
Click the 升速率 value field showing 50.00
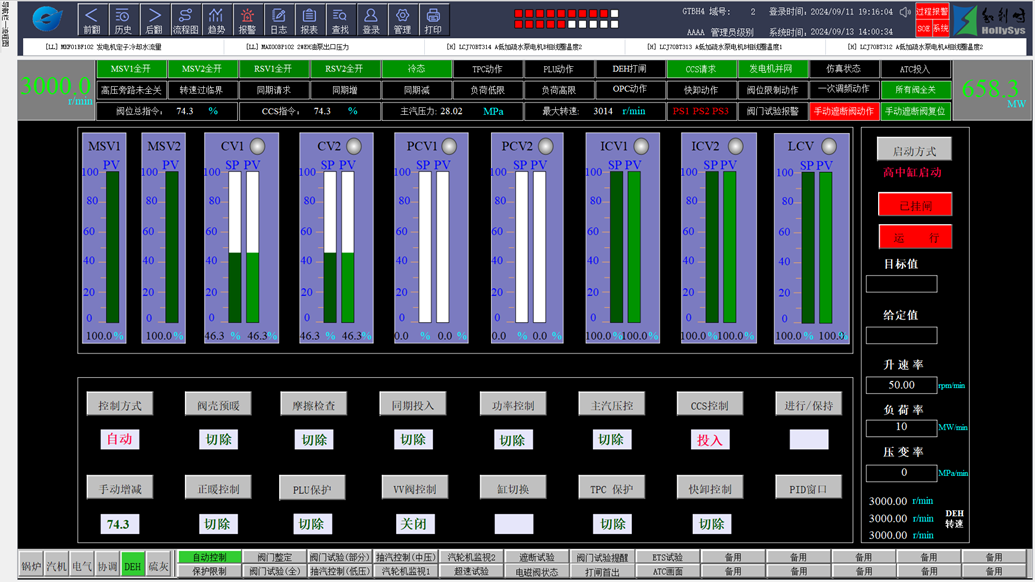point(901,385)
